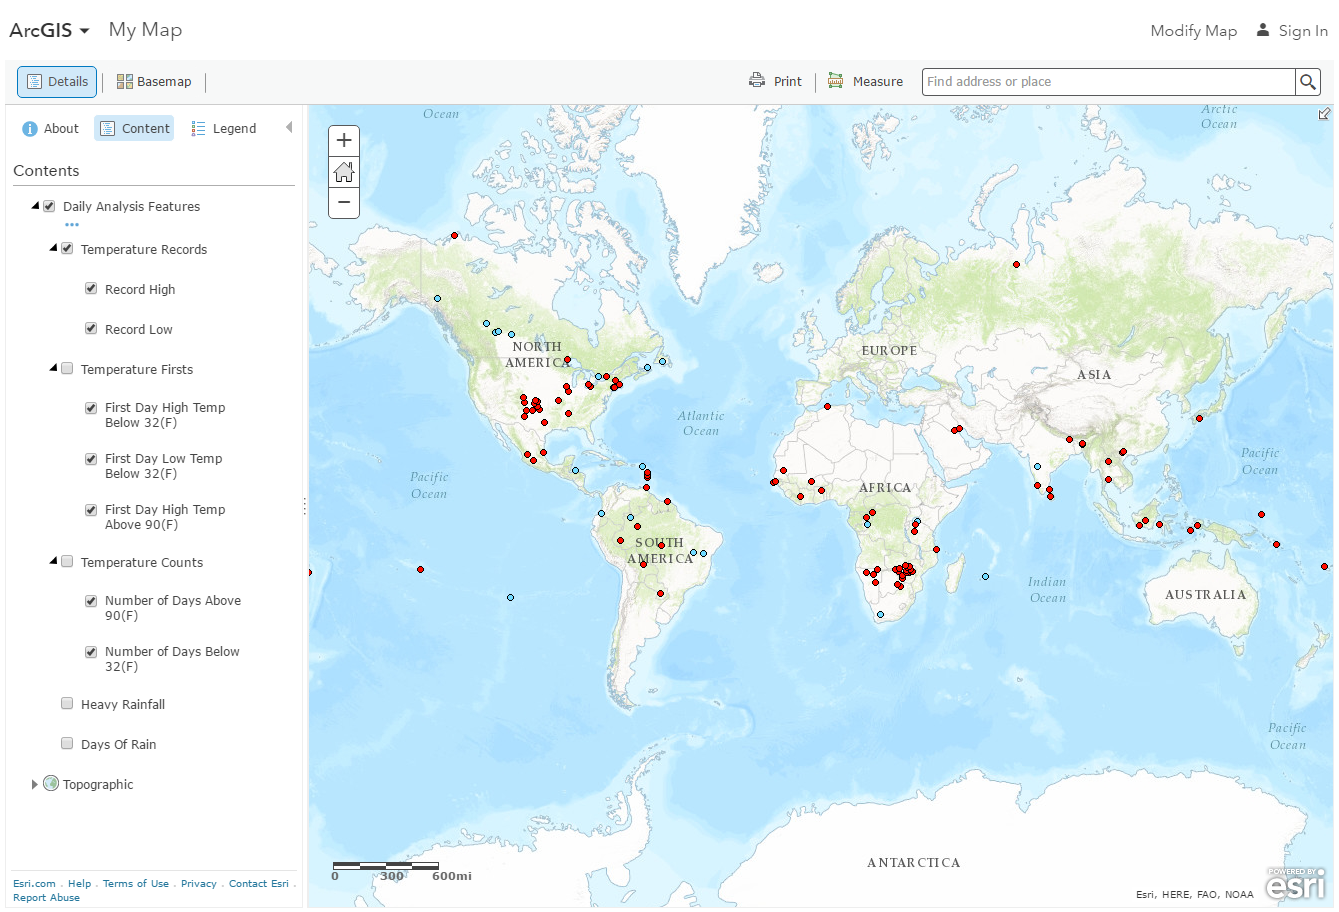This screenshot has width=1339, height=912.
Task: Switch to the Legend tab
Action: pos(224,129)
